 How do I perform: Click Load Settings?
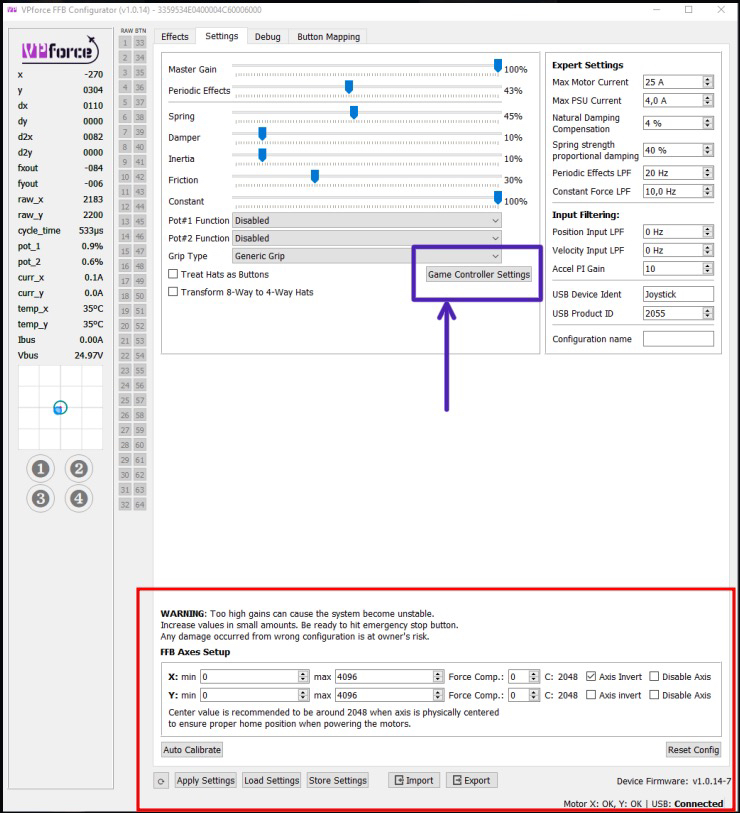(271, 780)
